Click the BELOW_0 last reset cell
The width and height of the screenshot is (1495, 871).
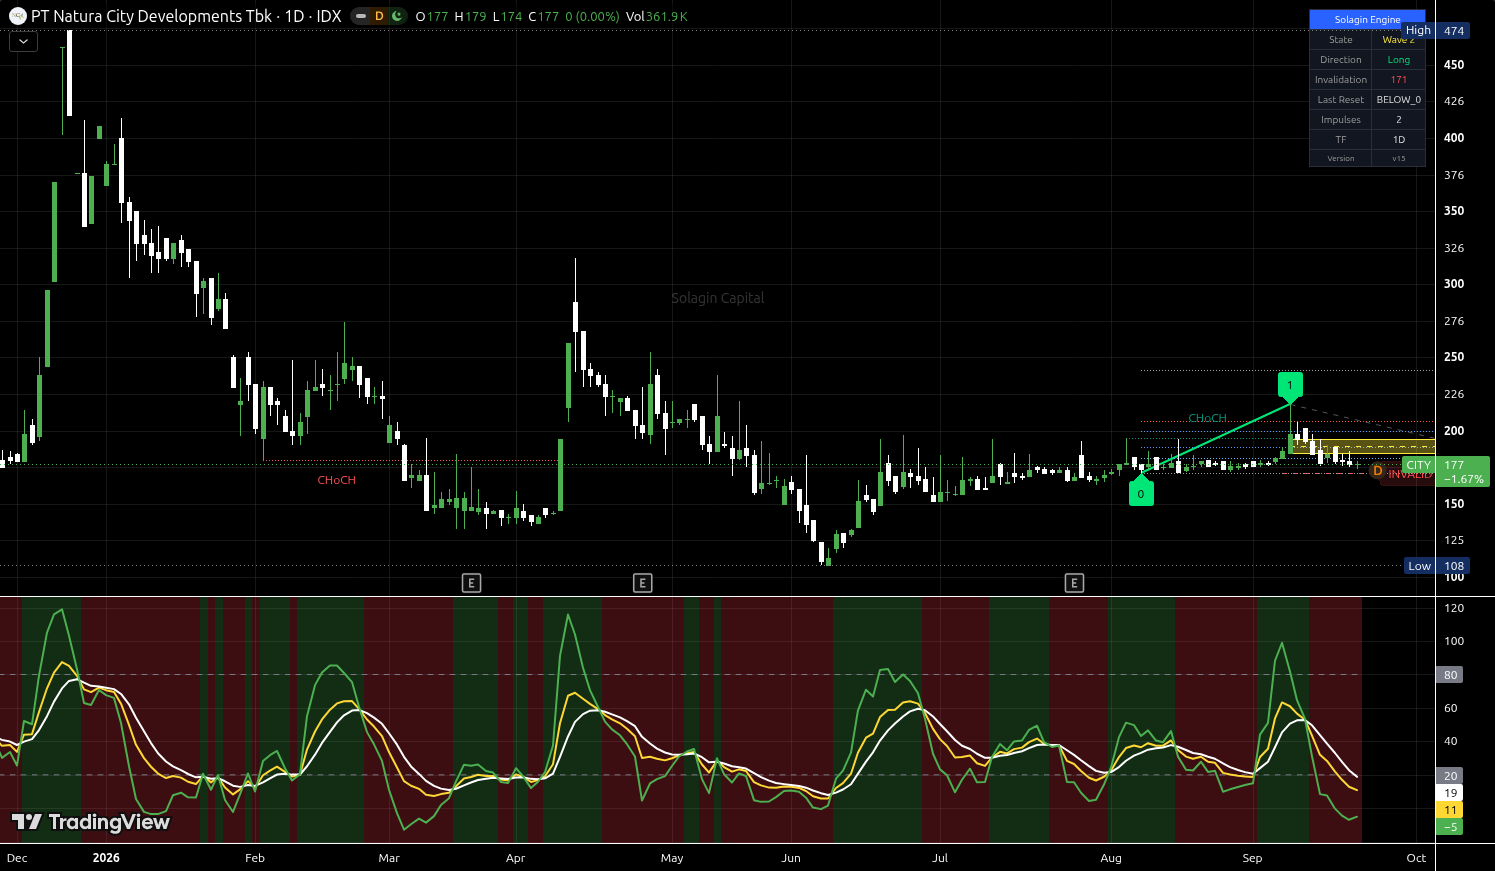(1398, 100)
